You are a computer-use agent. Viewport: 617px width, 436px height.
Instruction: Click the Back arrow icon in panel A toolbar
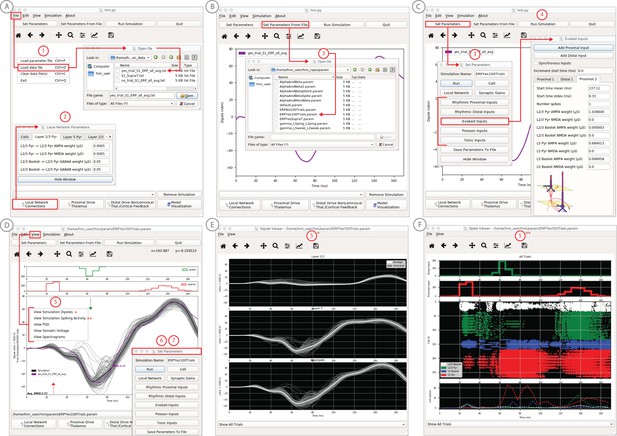tap(30, 35)
